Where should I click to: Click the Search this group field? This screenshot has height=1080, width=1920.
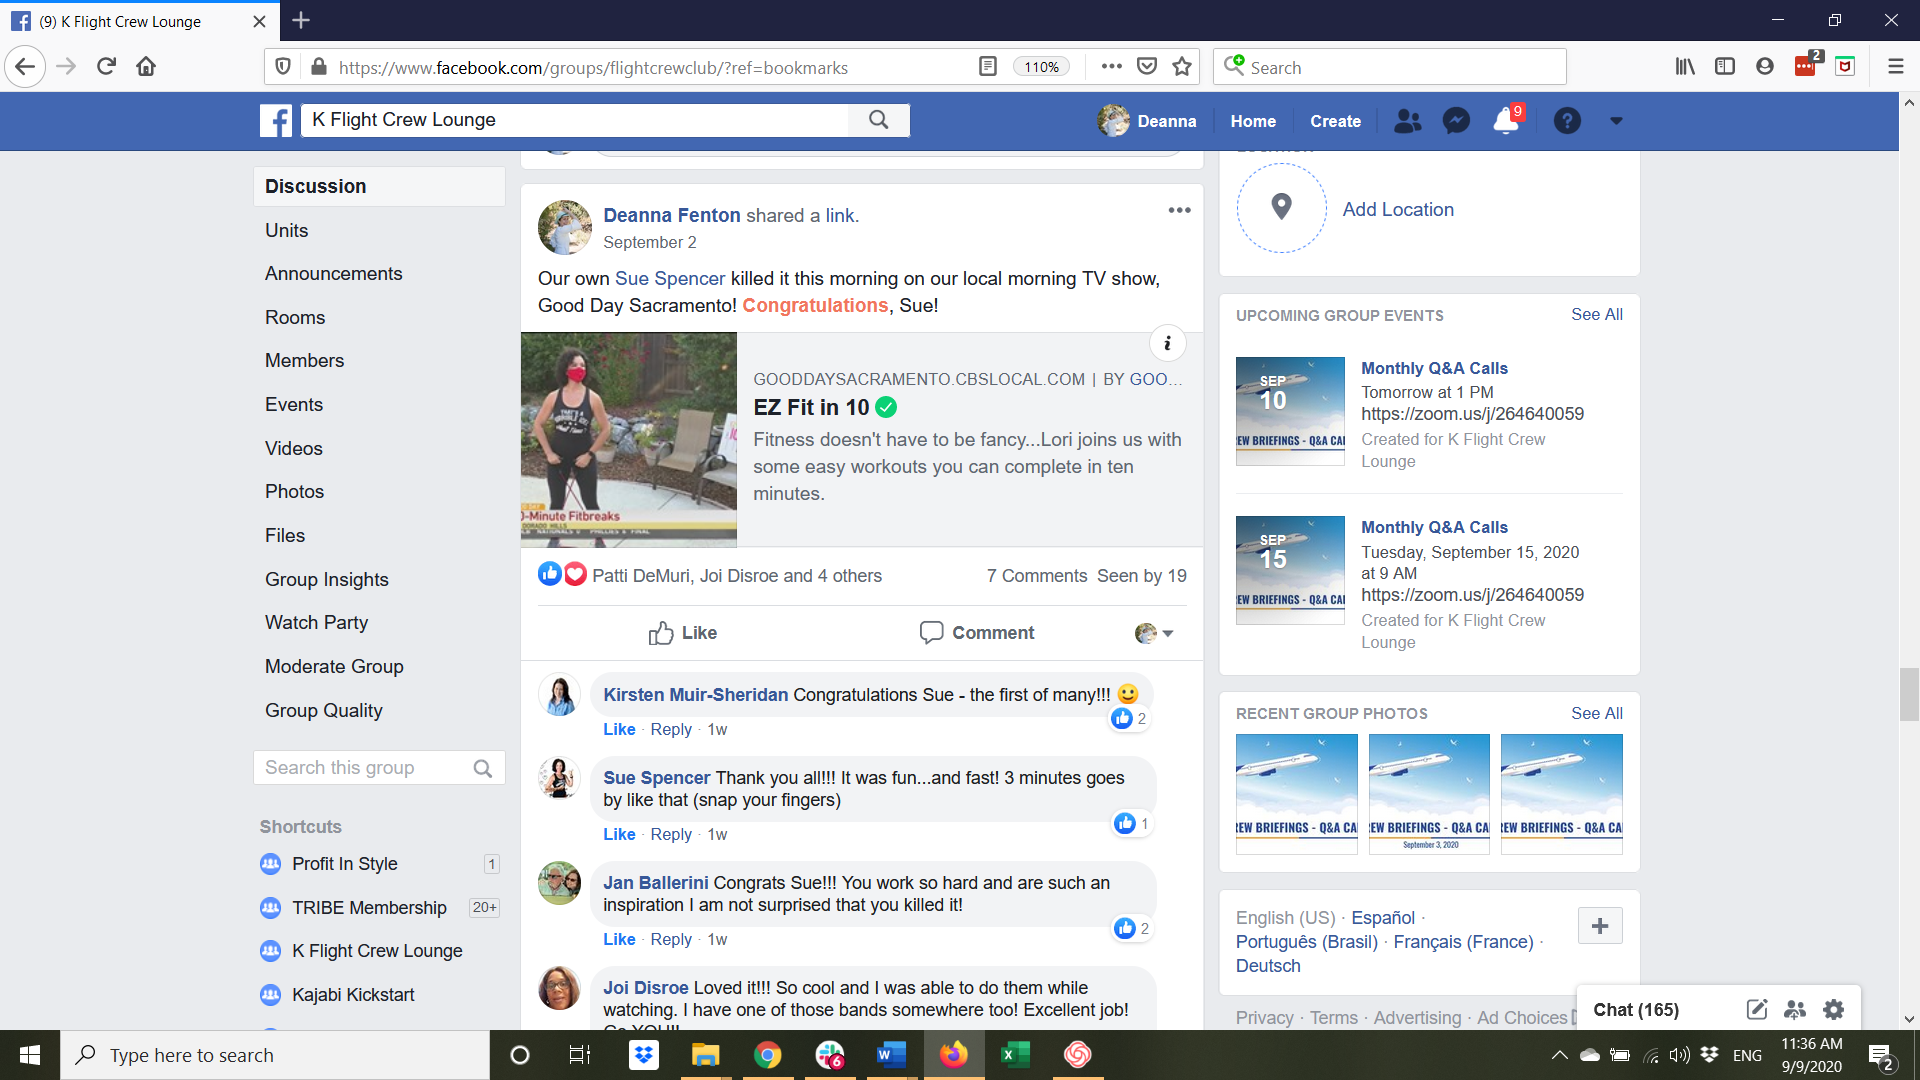point(365,768)
